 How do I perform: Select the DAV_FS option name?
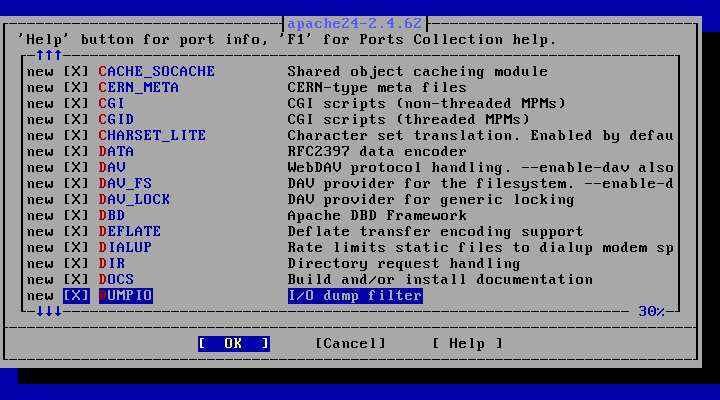pos(125,184)
